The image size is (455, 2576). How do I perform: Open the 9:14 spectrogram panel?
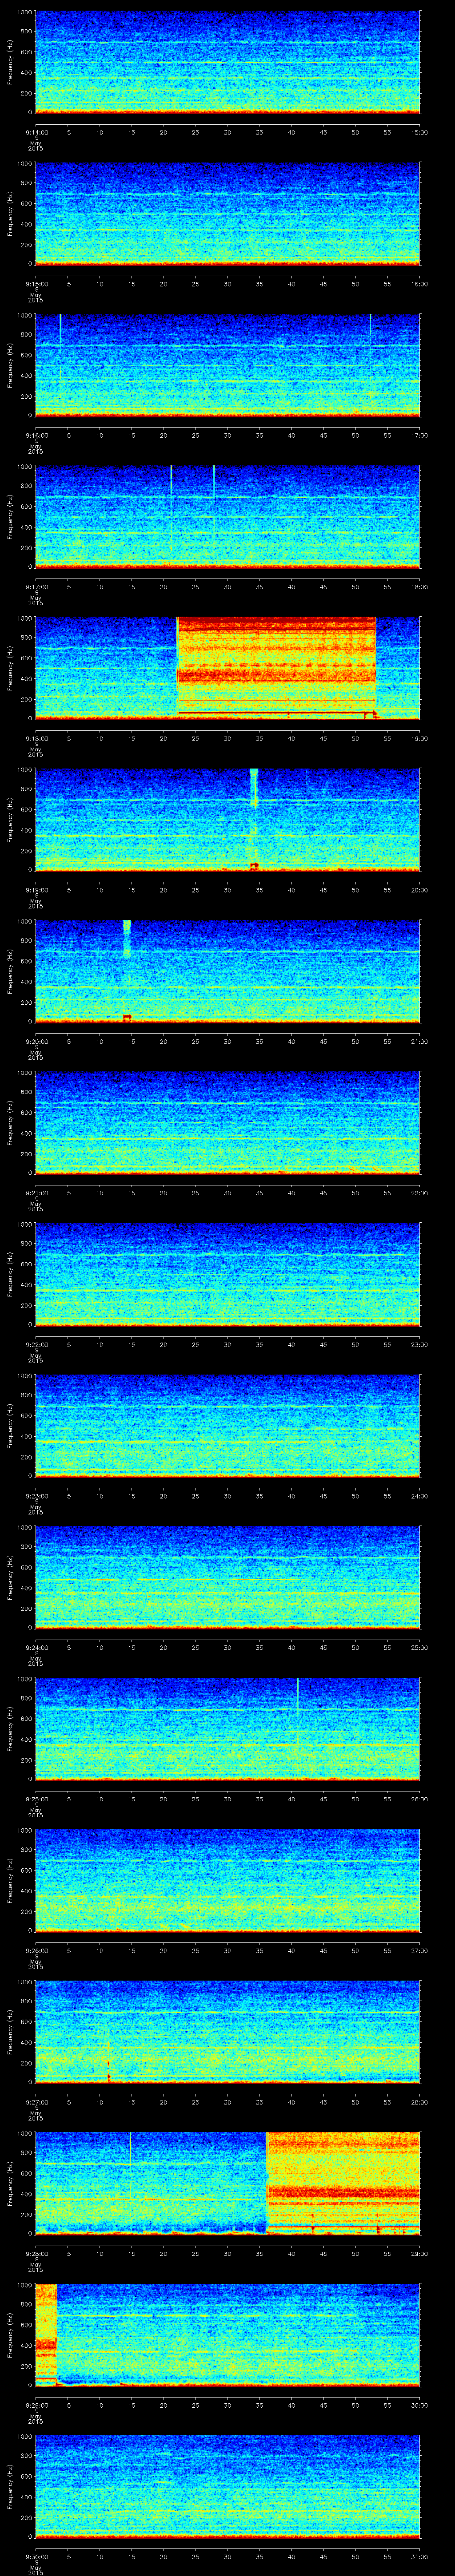pos(227,62)
